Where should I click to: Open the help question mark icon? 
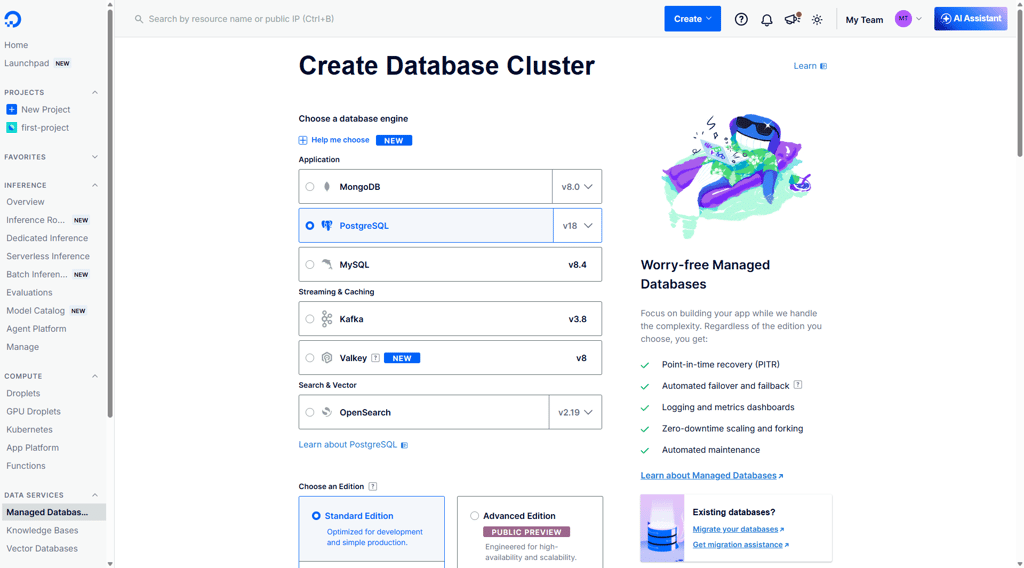tap(741, 20)
